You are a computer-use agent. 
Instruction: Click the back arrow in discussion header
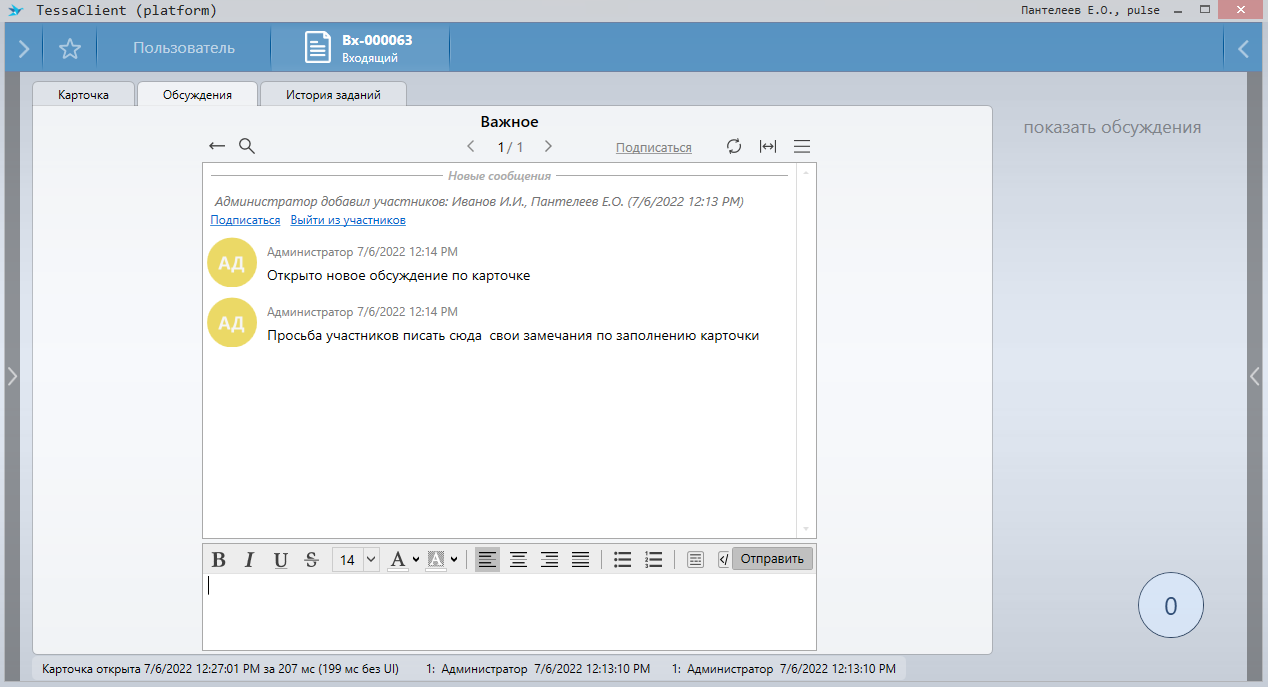[217, 147]
